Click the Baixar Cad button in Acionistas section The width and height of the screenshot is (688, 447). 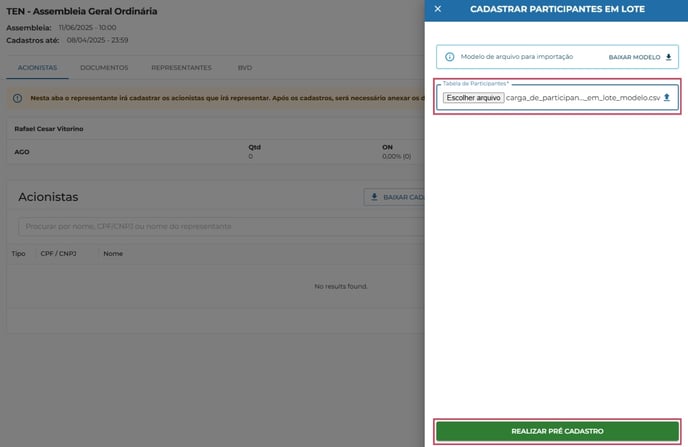tap(394, 197)
